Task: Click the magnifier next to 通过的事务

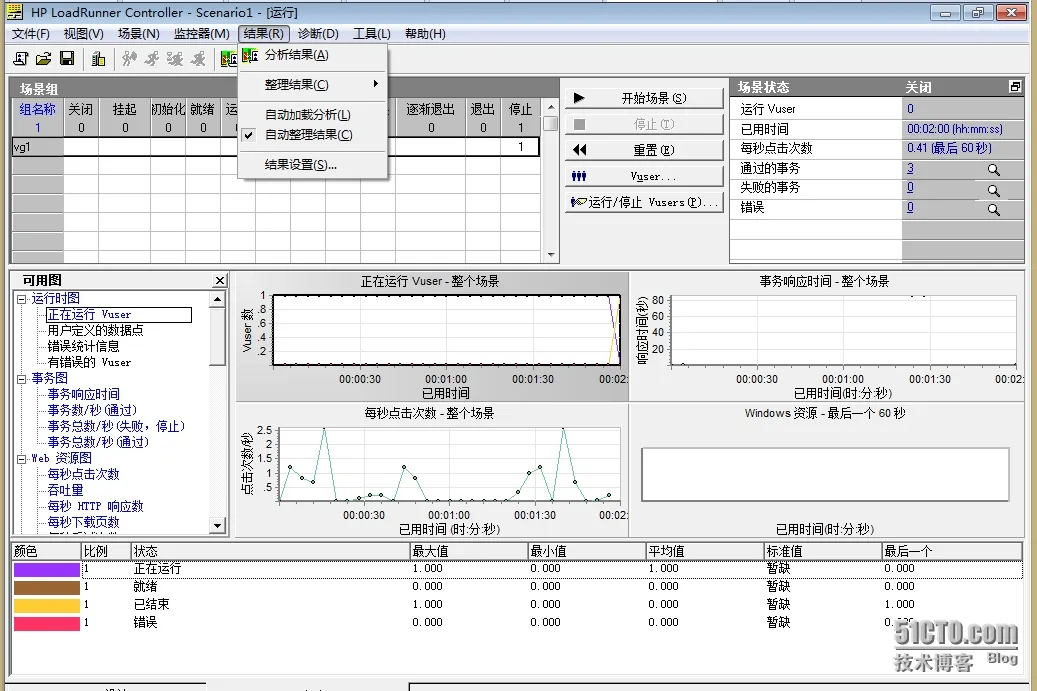Action: [993, 170]
